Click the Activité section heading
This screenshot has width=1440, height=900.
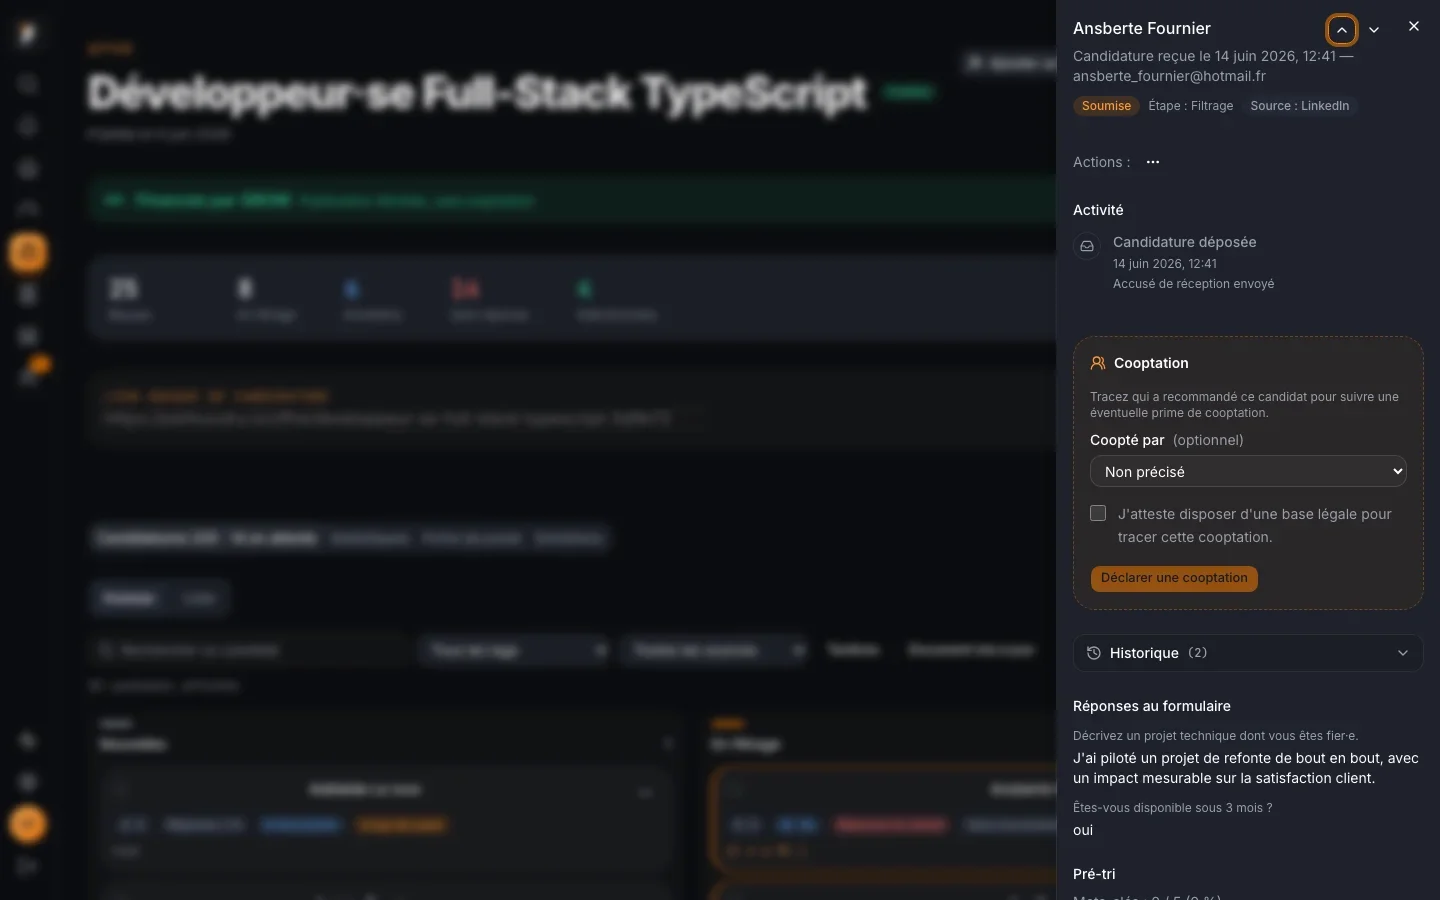1098,210
